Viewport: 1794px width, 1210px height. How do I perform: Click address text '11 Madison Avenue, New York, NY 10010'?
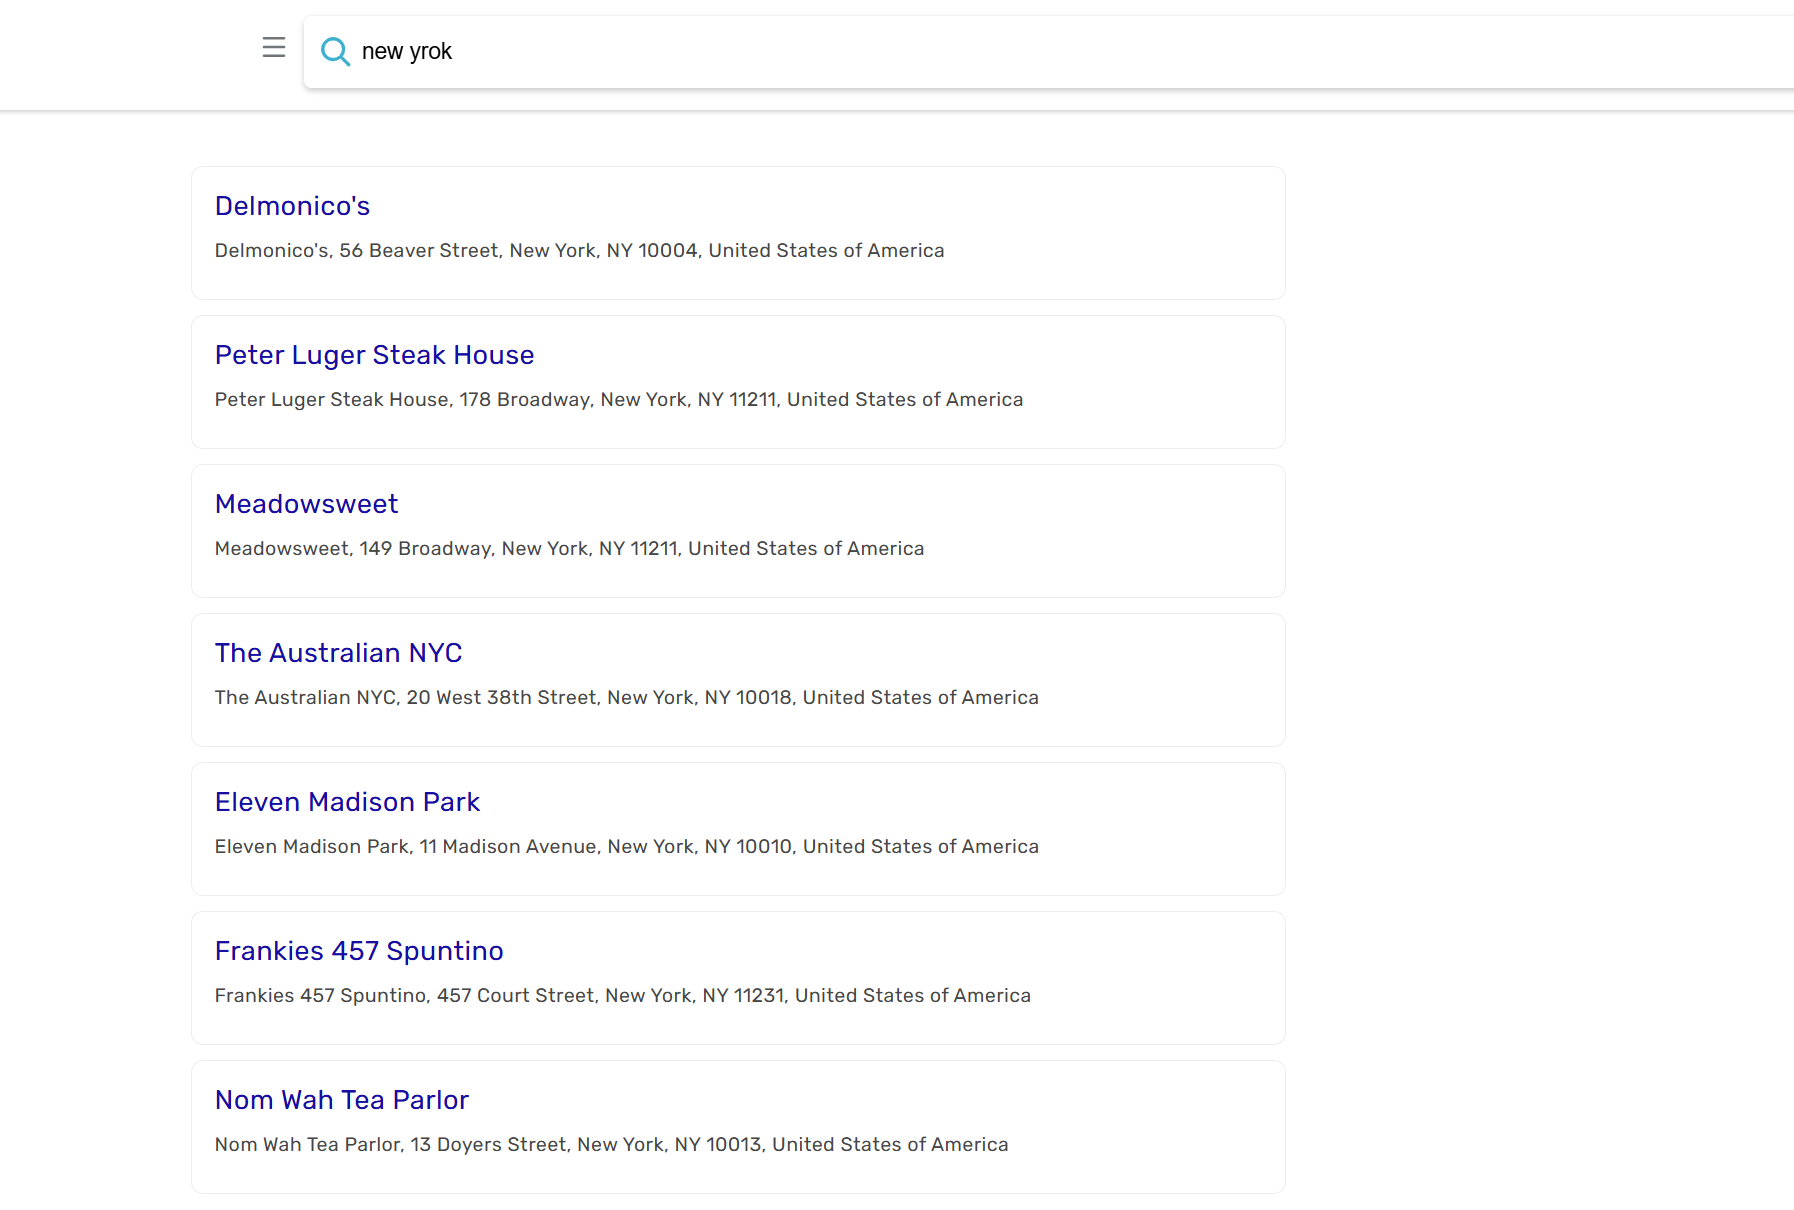606,847
